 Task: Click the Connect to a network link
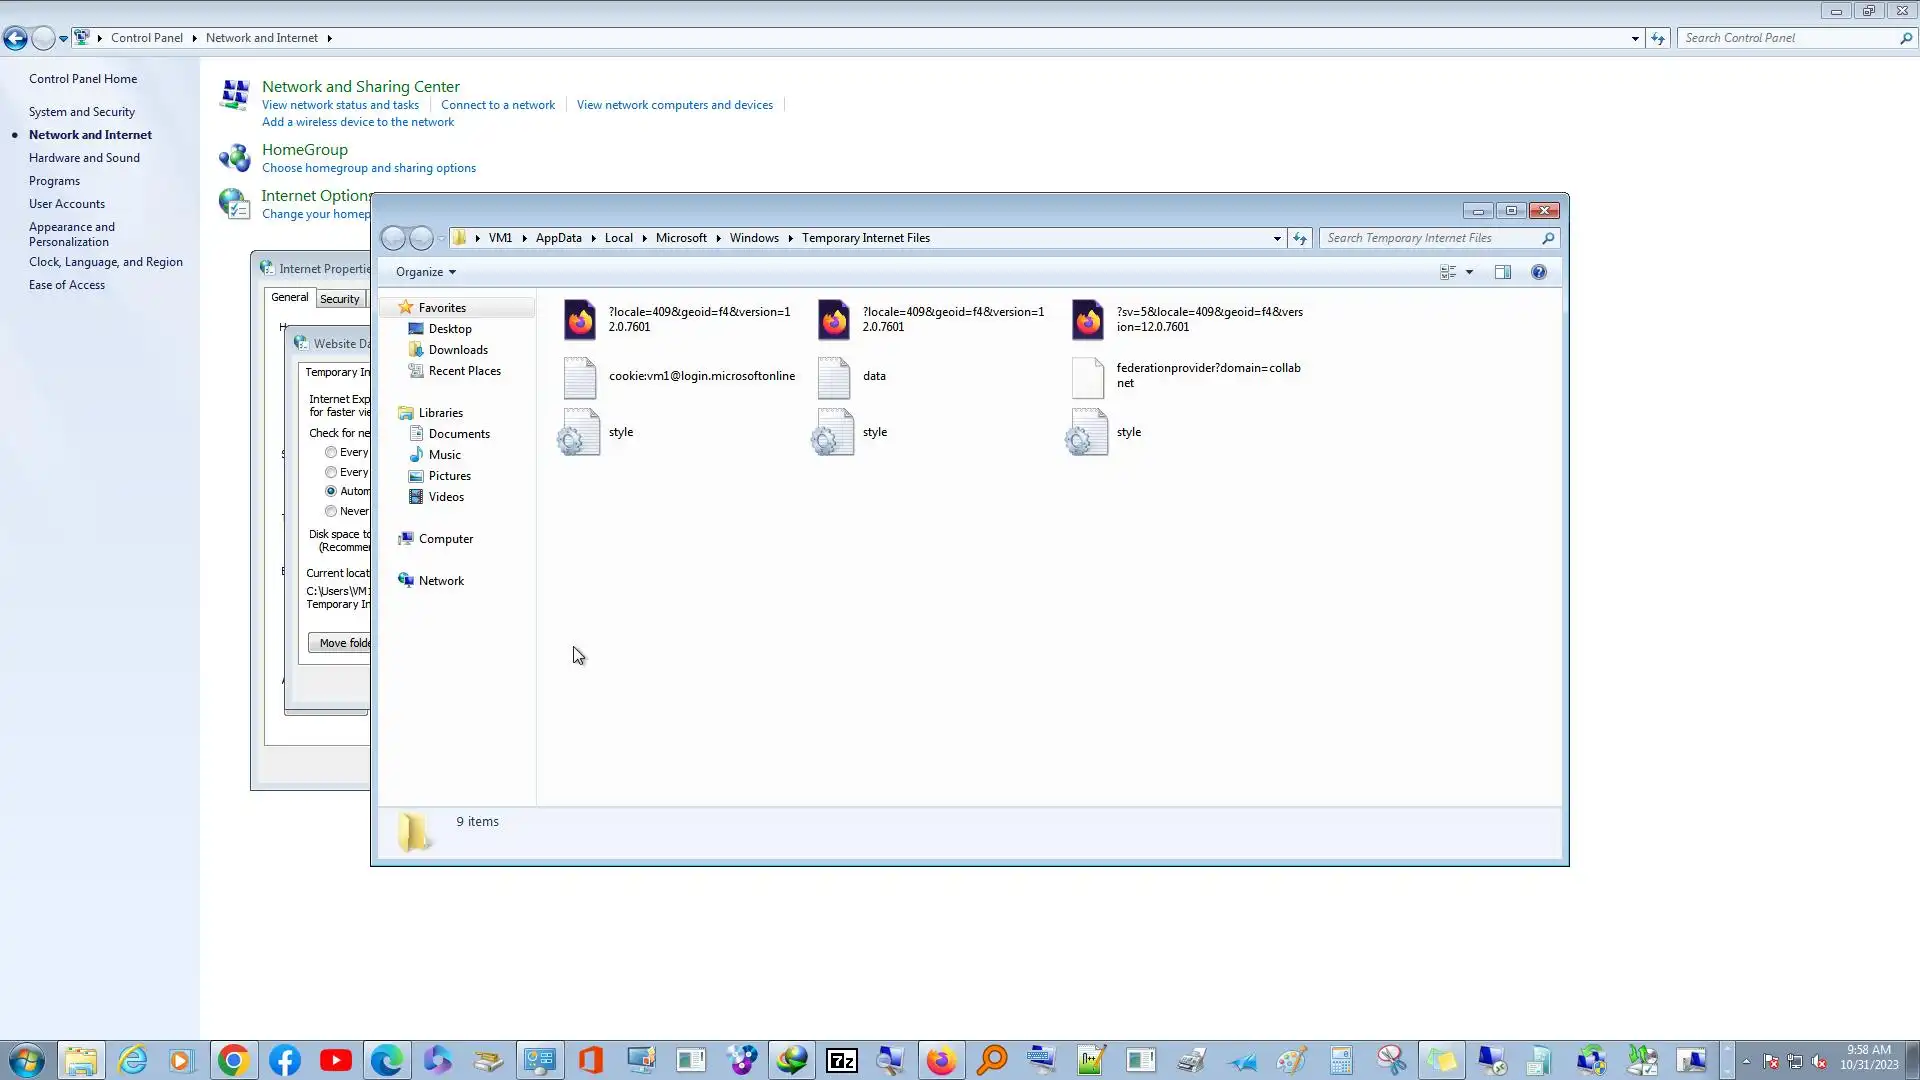point(497,105)
